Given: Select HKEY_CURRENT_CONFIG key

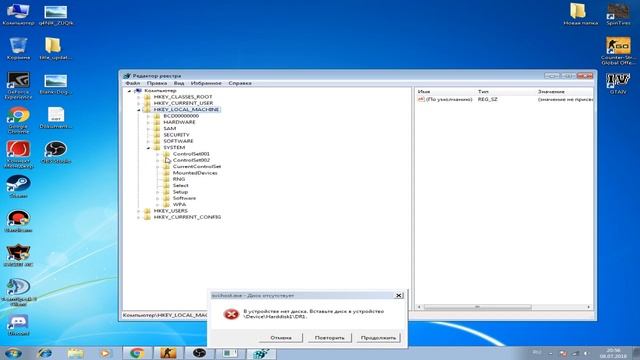Looking at the screenshot, I should pos(187,217).
